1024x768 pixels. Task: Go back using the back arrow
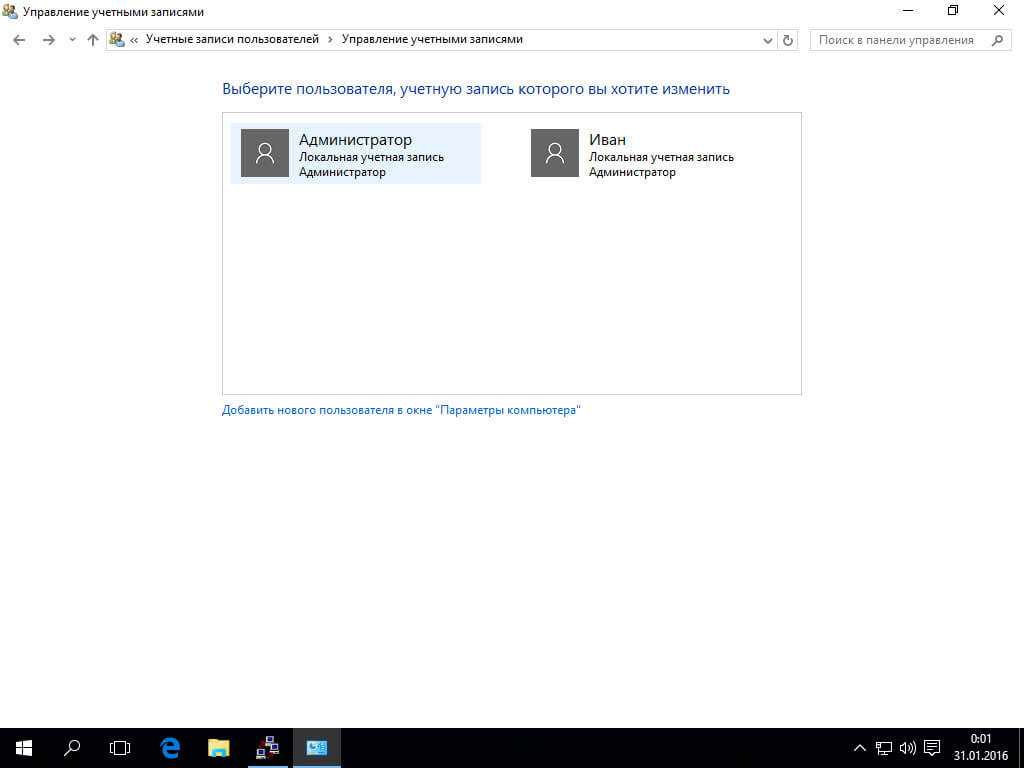click(19, 40)
